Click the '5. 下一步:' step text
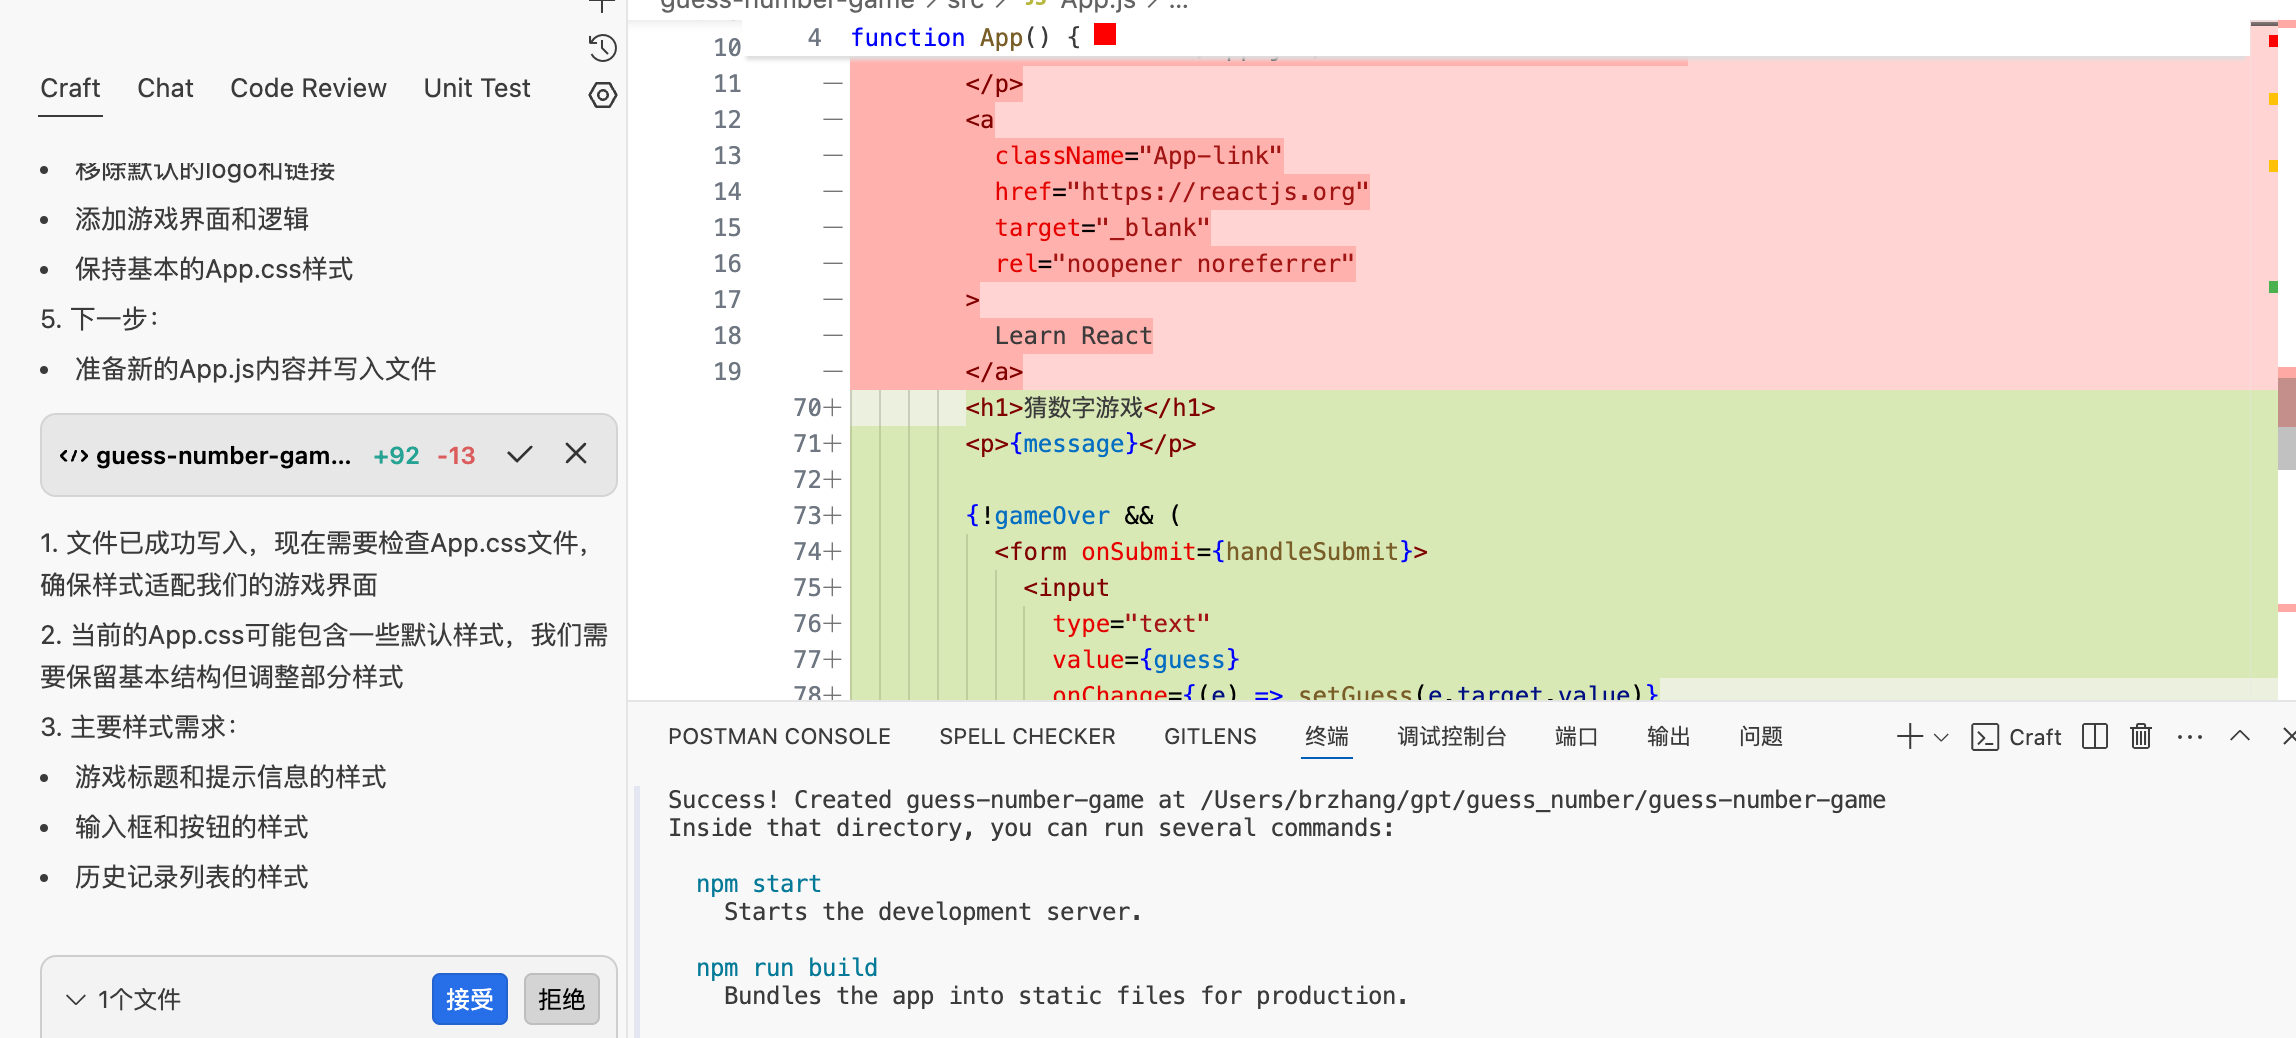Image resolution: width=2296 pixels, height=1038 pixels. click(x=100, y=319)
